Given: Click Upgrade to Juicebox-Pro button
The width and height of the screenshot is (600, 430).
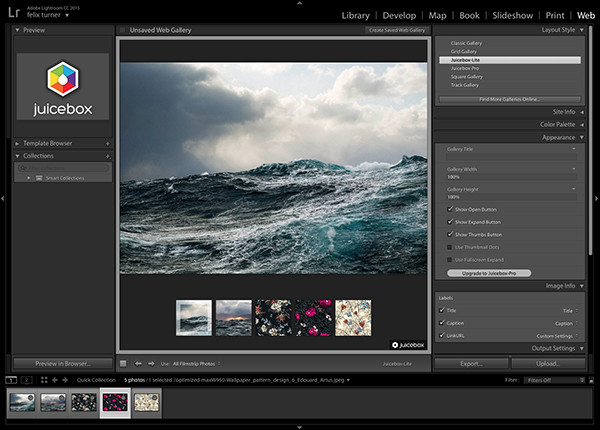Looking at the screenshot, I should (x=489, y=273).
